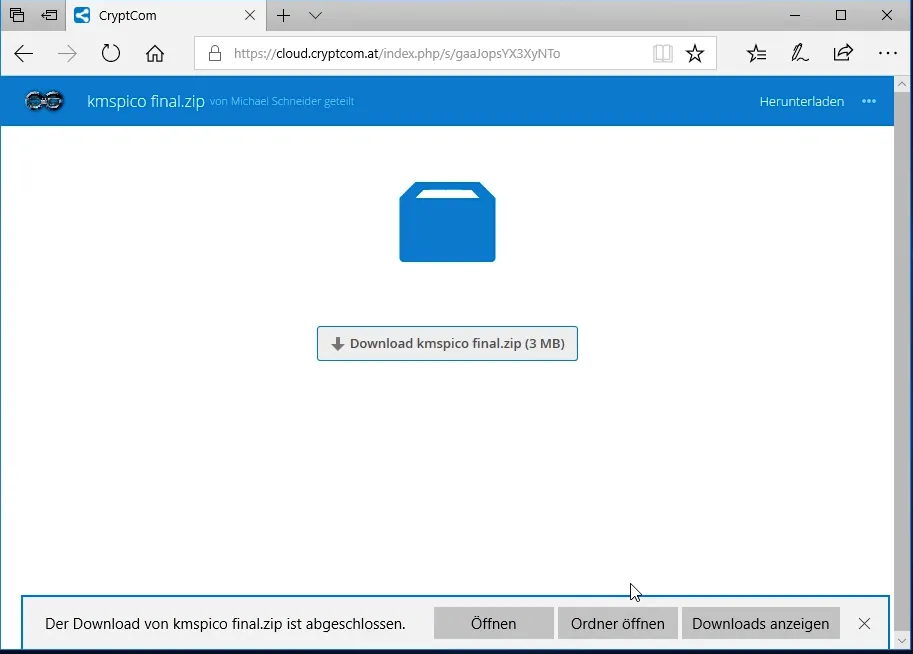Show tabs you've set aside

click(17, 15)
